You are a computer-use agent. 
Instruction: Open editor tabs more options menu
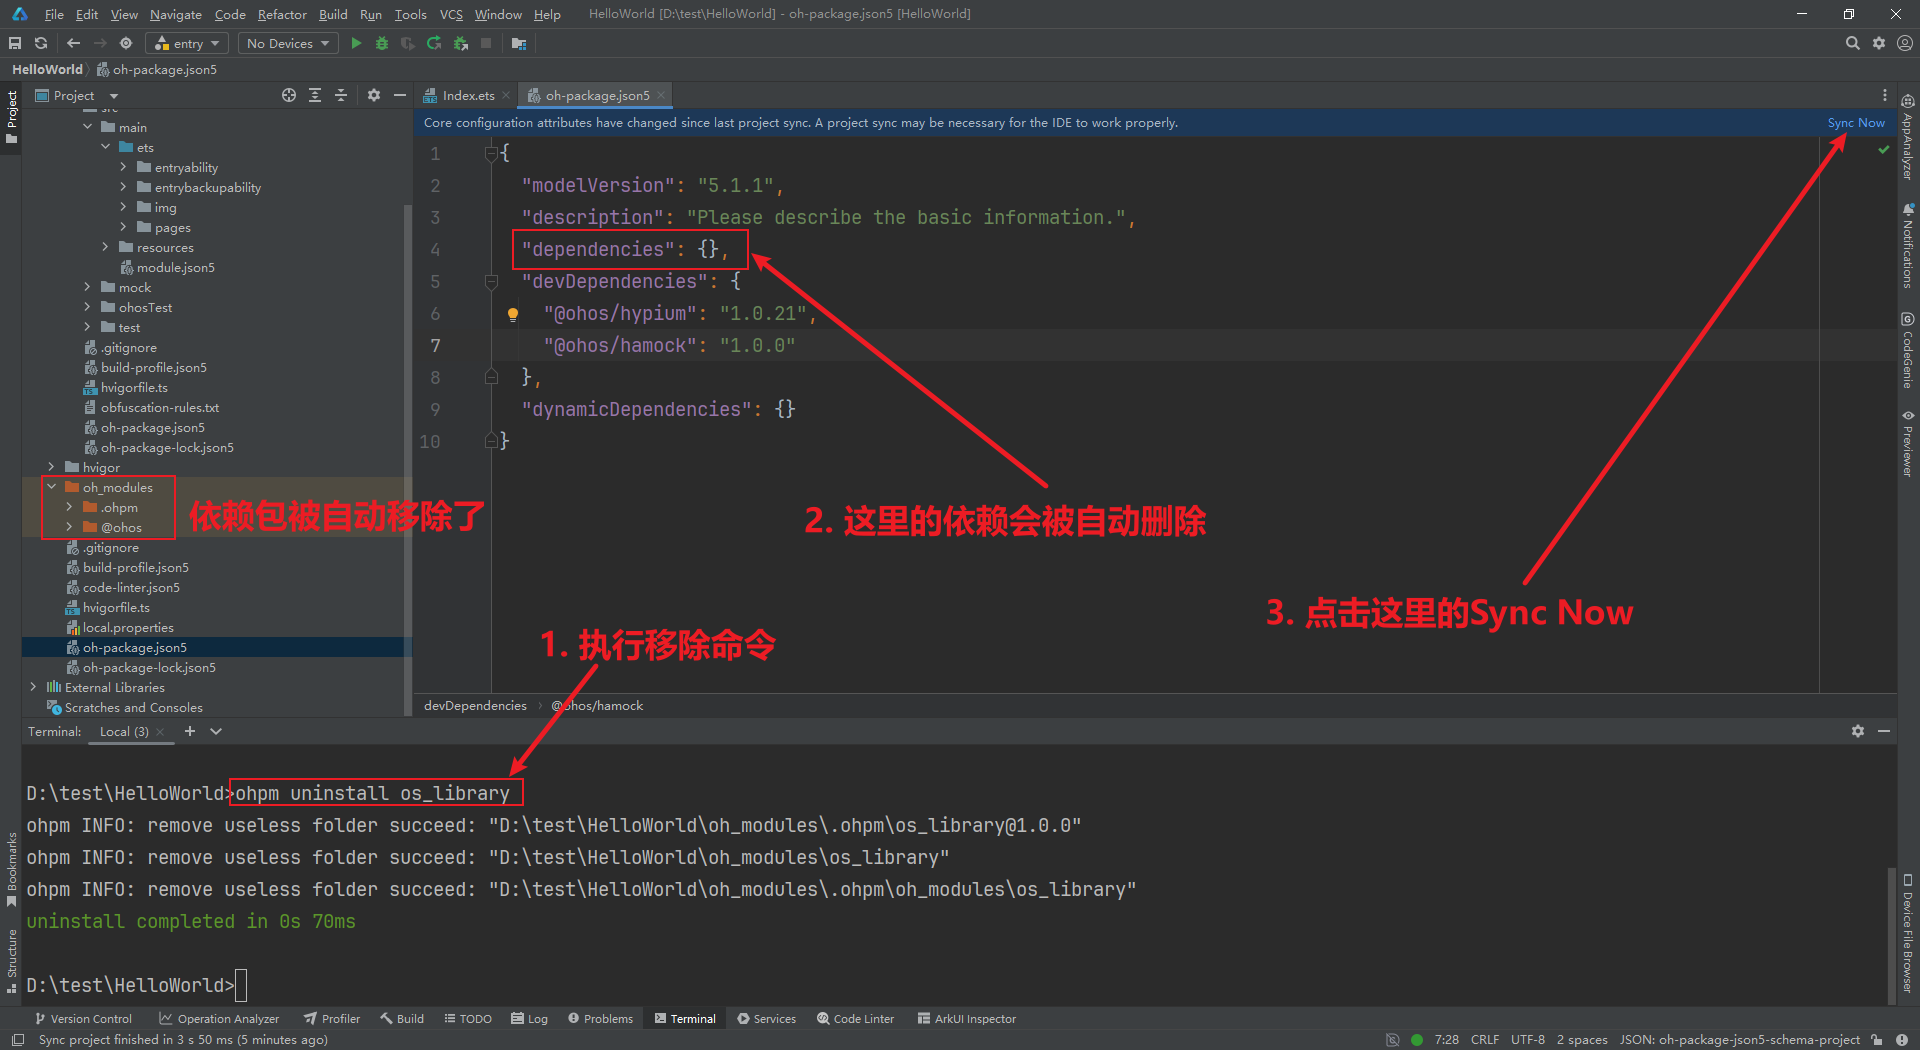coord(1885,95)
